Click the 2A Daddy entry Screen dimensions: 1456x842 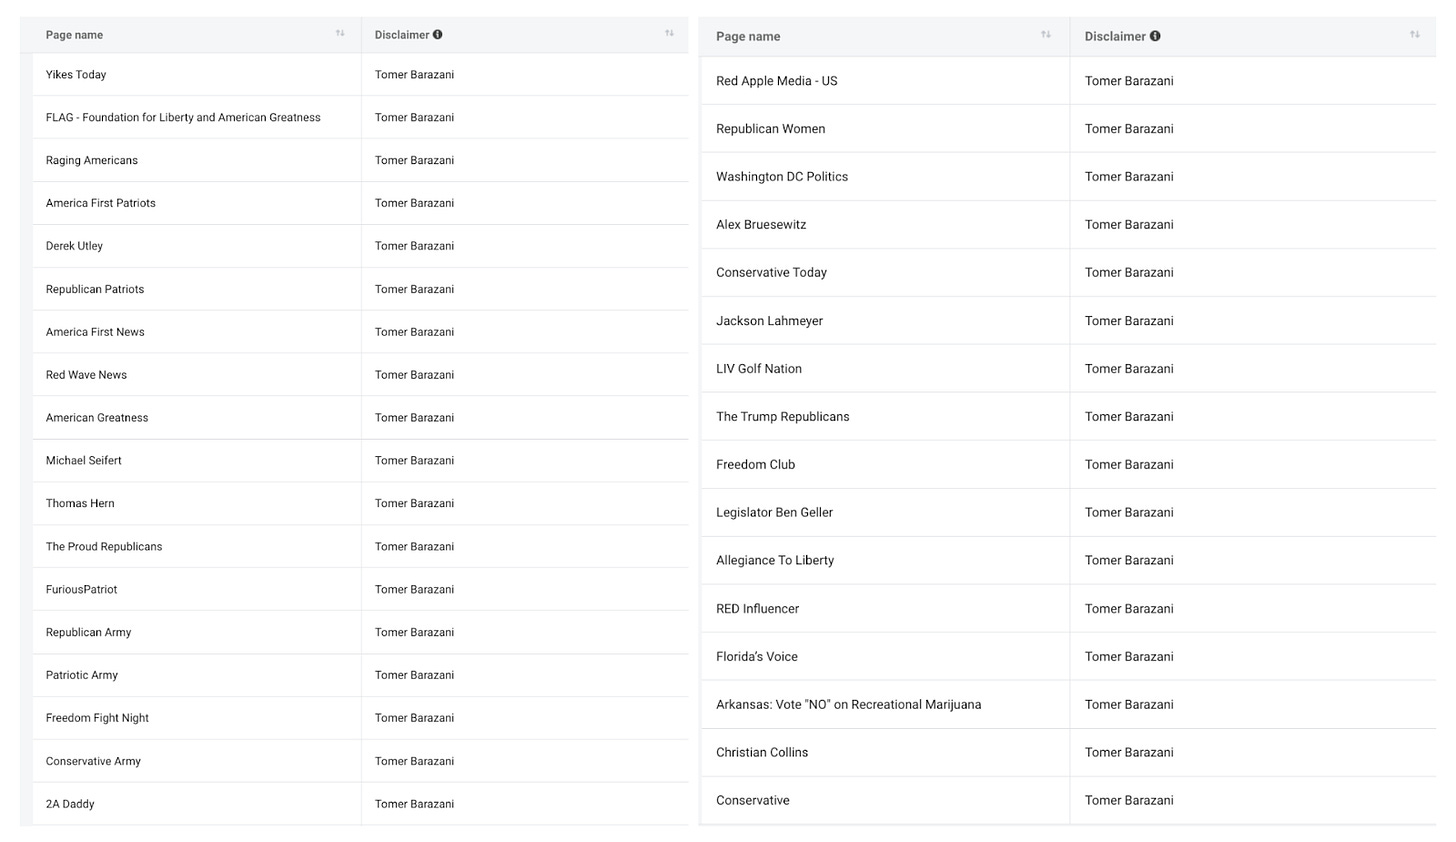point(70,804)
